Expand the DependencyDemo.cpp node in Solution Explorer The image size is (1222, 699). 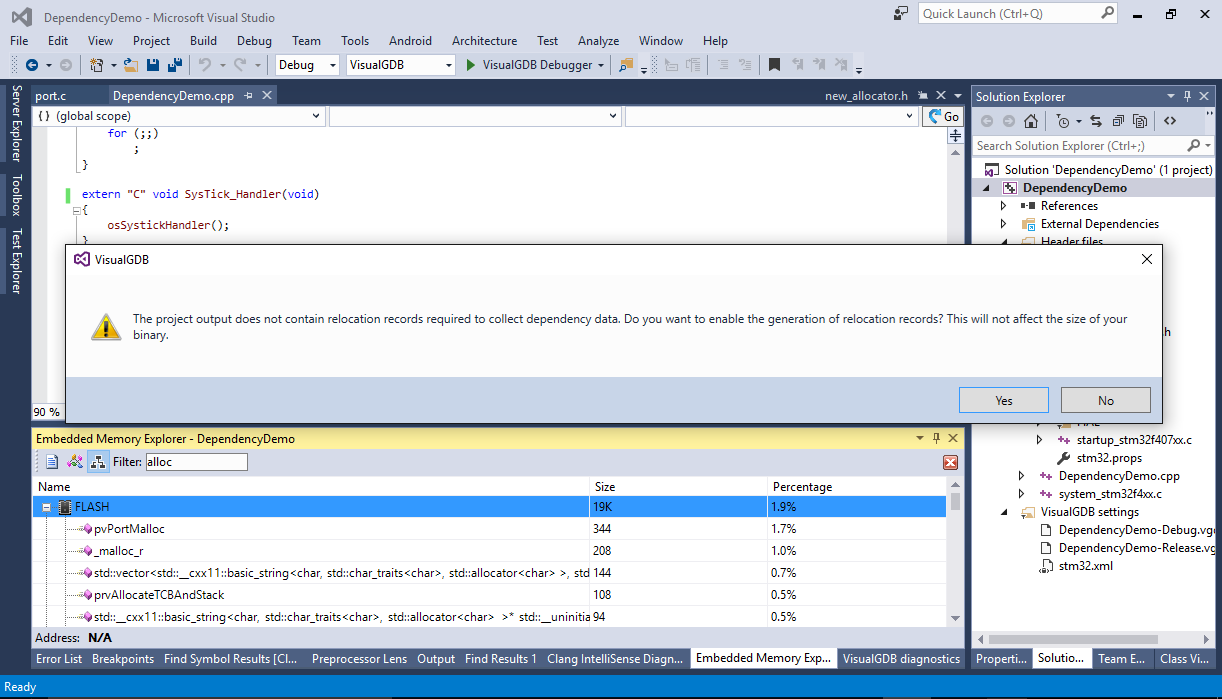pyautogui.click(x=1021, y=476)
